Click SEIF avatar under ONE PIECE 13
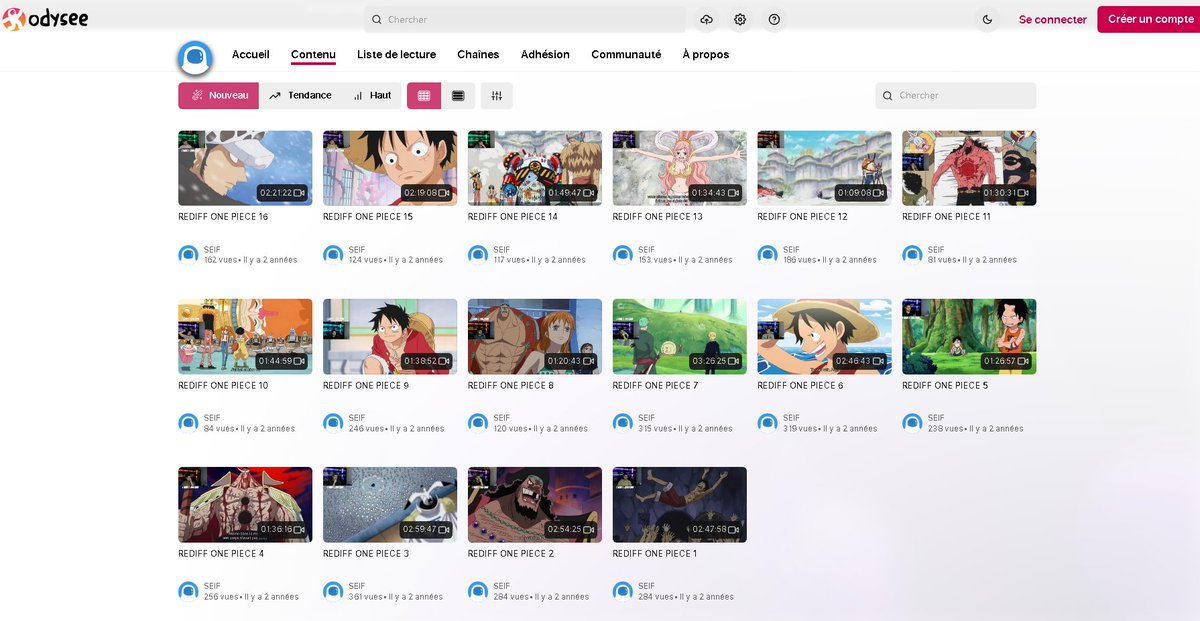This screenshot has width=1200, height=621. [x=623, y=255]
